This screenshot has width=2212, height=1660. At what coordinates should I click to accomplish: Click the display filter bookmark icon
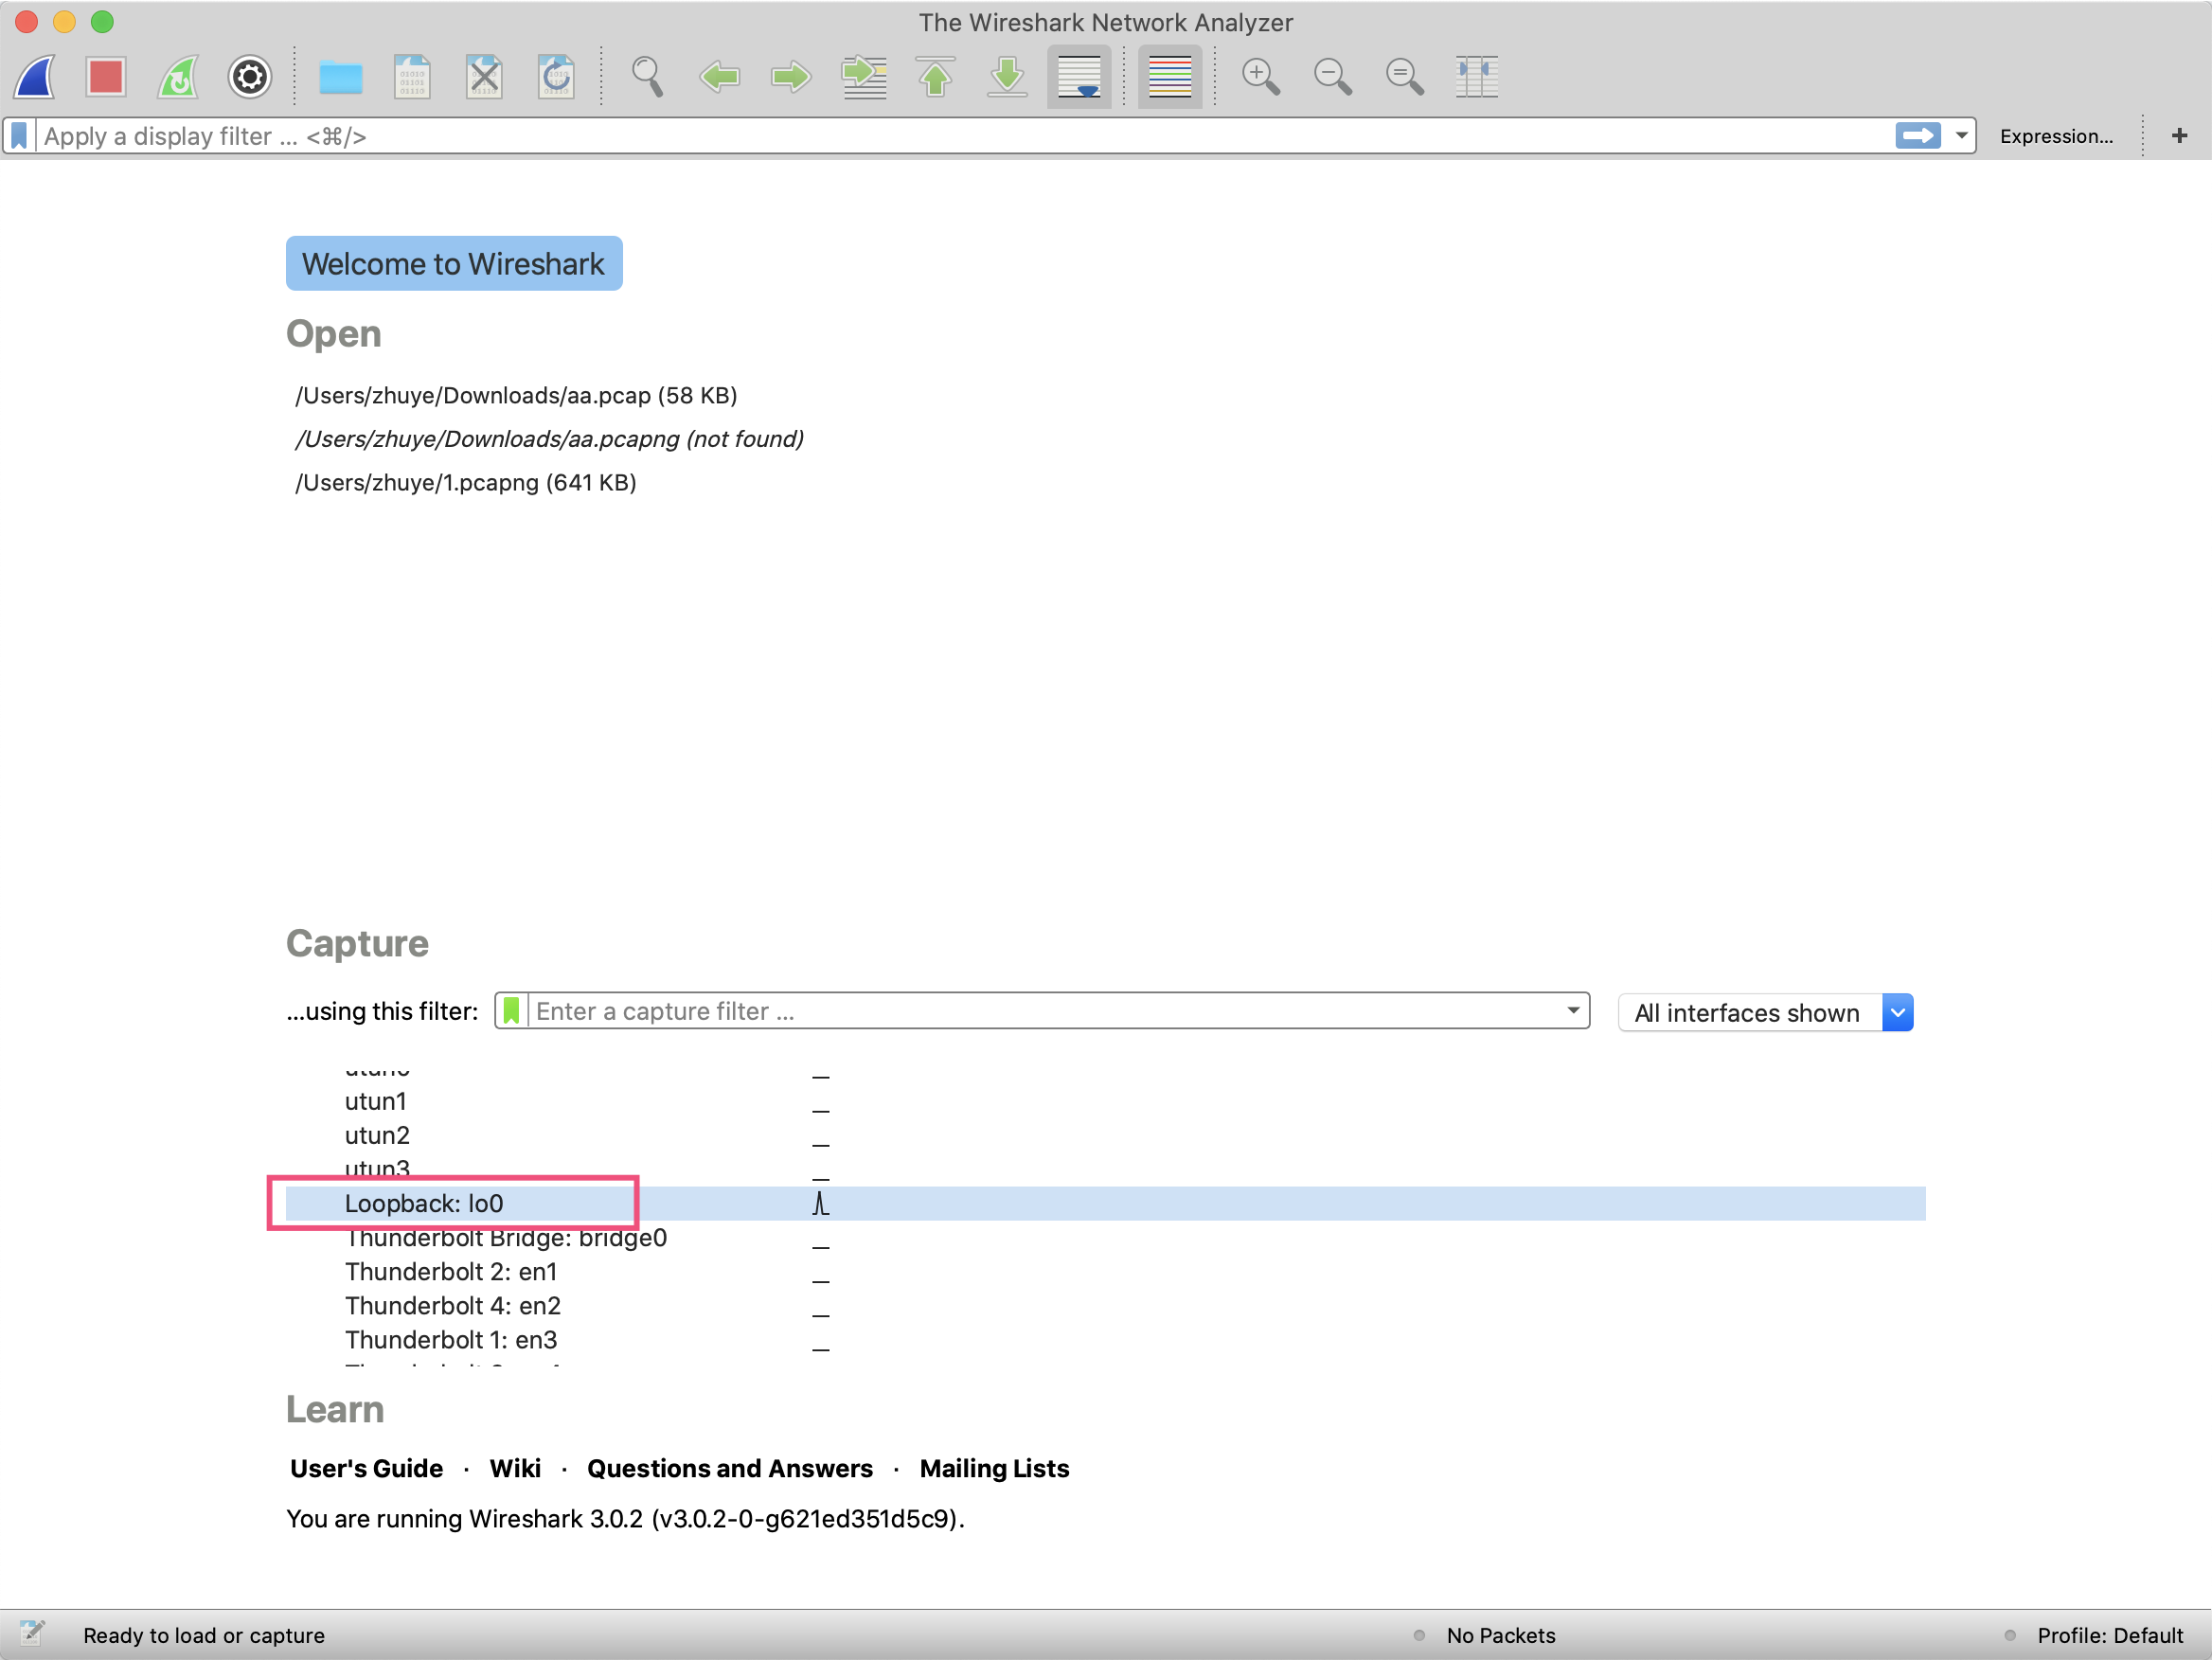click(20, 136)
